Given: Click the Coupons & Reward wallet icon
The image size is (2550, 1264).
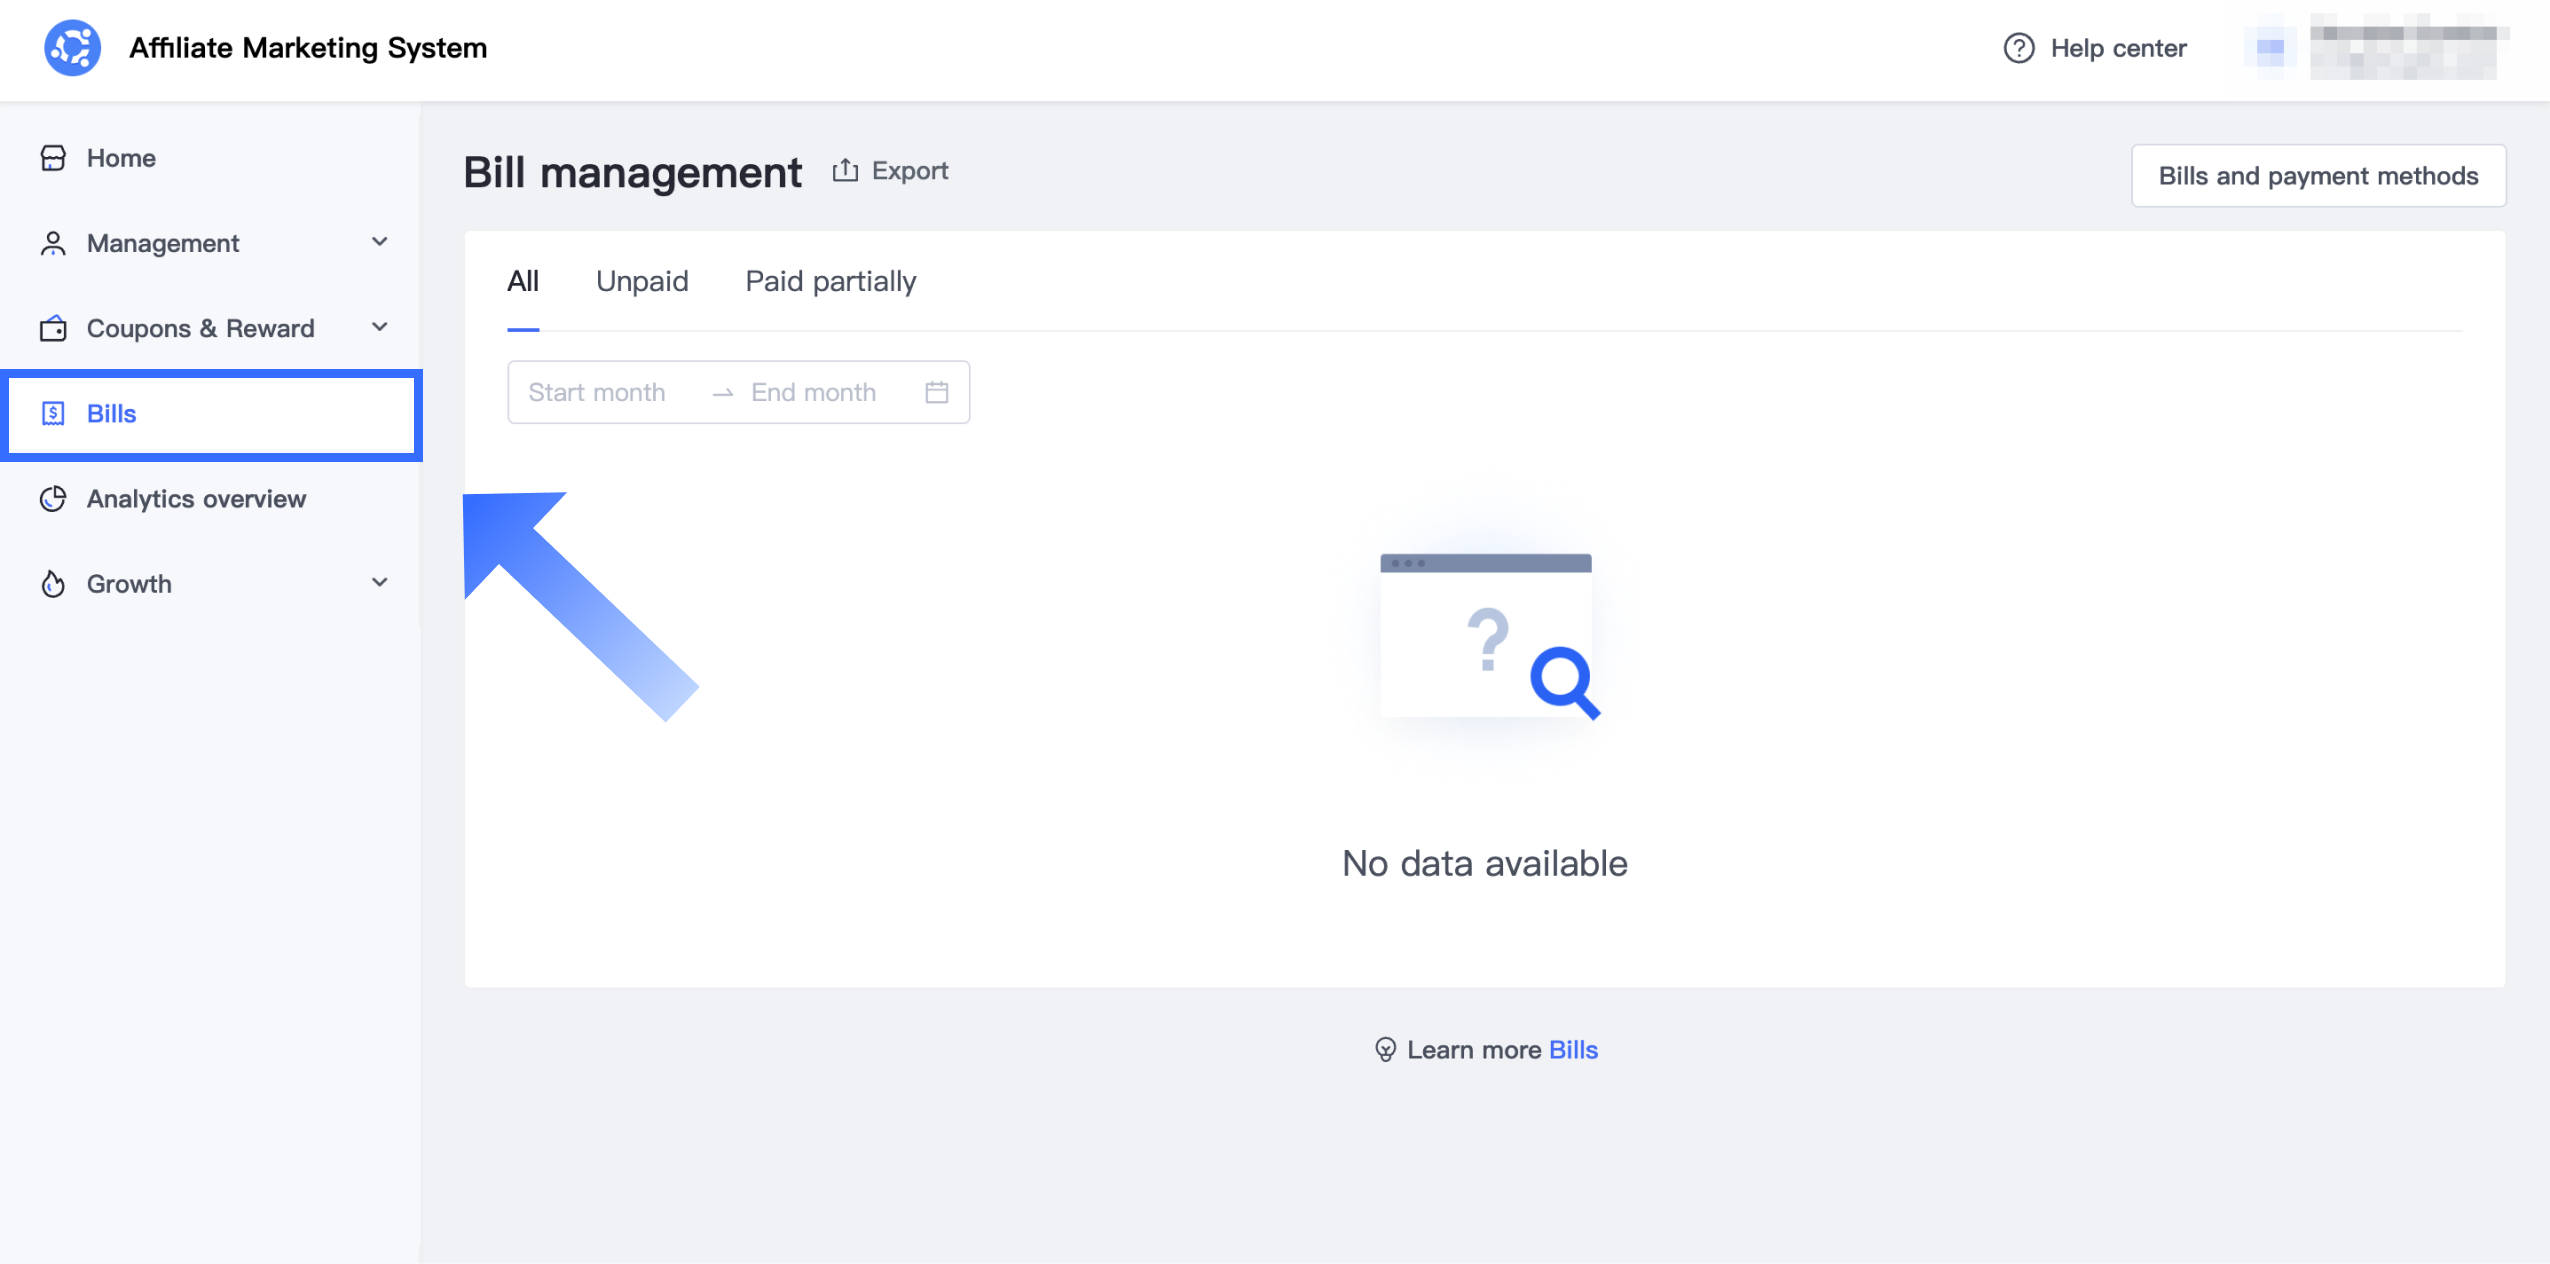Looking at the screenshot, I should pos(53,328).
